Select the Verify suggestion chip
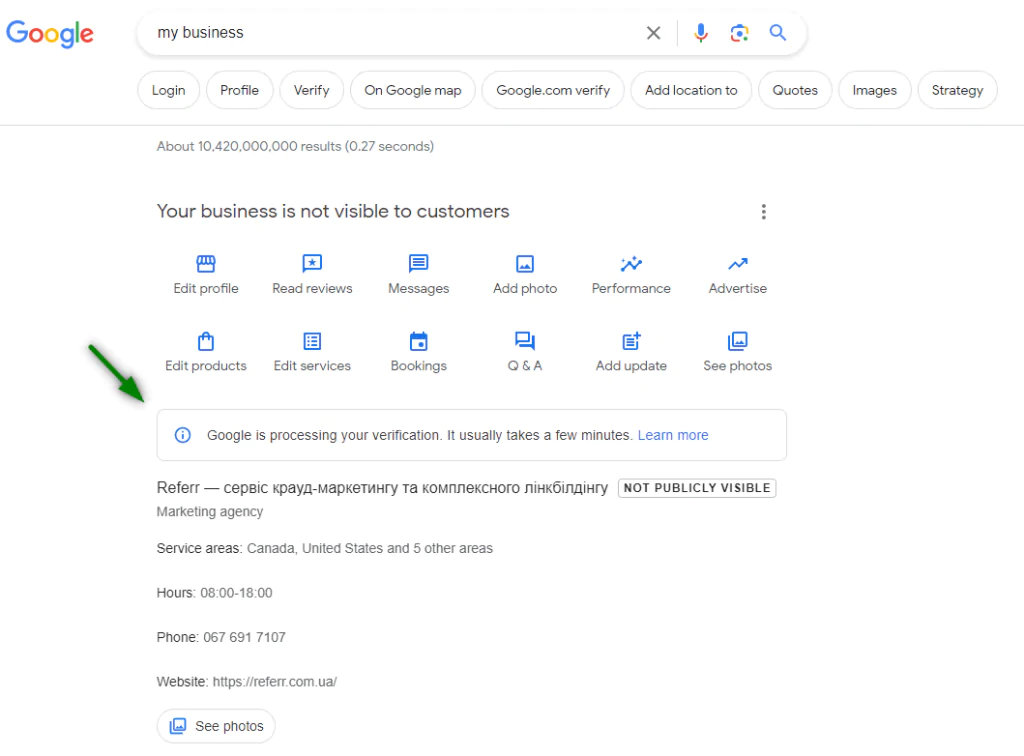1024x756 pixels. point(312,90)
